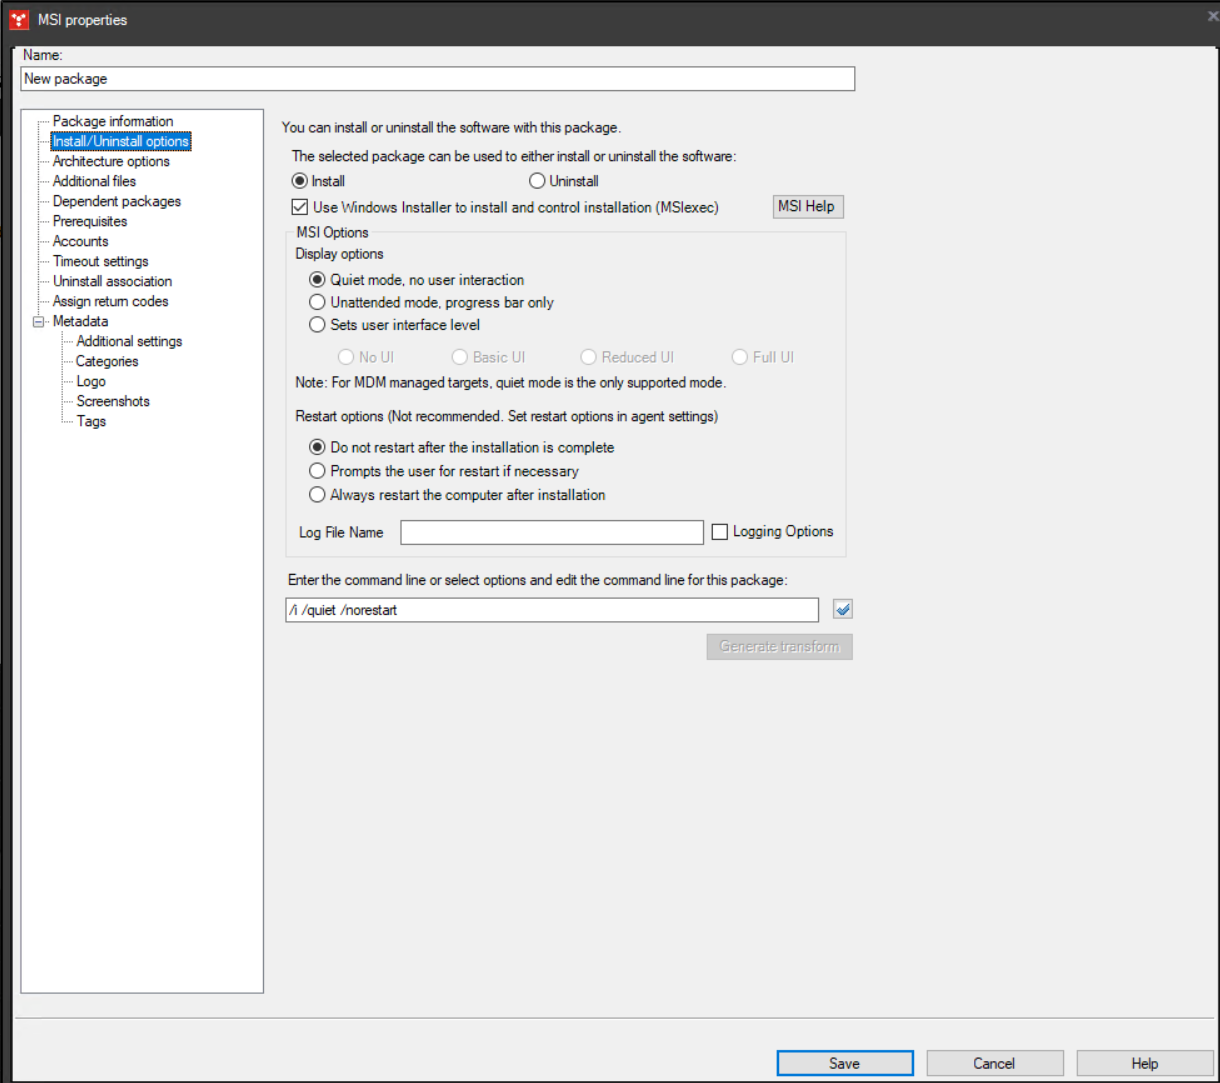Choose Always restart the computer after installation

[317, 495]
